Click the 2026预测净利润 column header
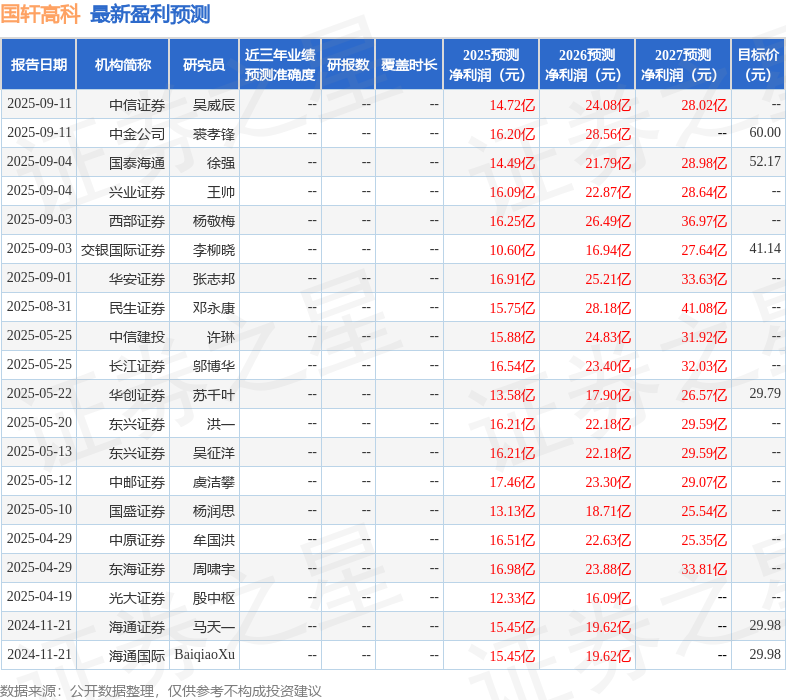786x700 pixels. pyautogui.click(x=587, y=65)
